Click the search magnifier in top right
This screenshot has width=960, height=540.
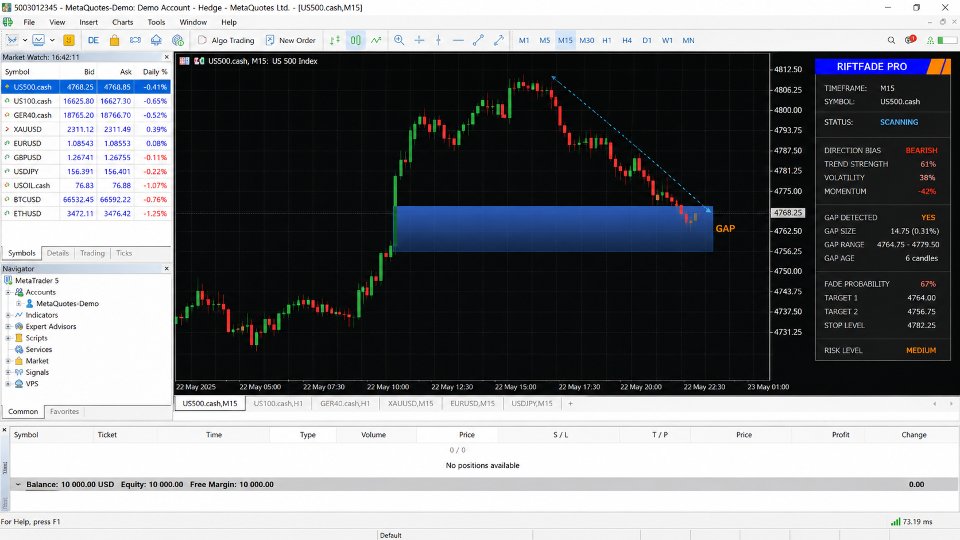click(x=891, y=40)
